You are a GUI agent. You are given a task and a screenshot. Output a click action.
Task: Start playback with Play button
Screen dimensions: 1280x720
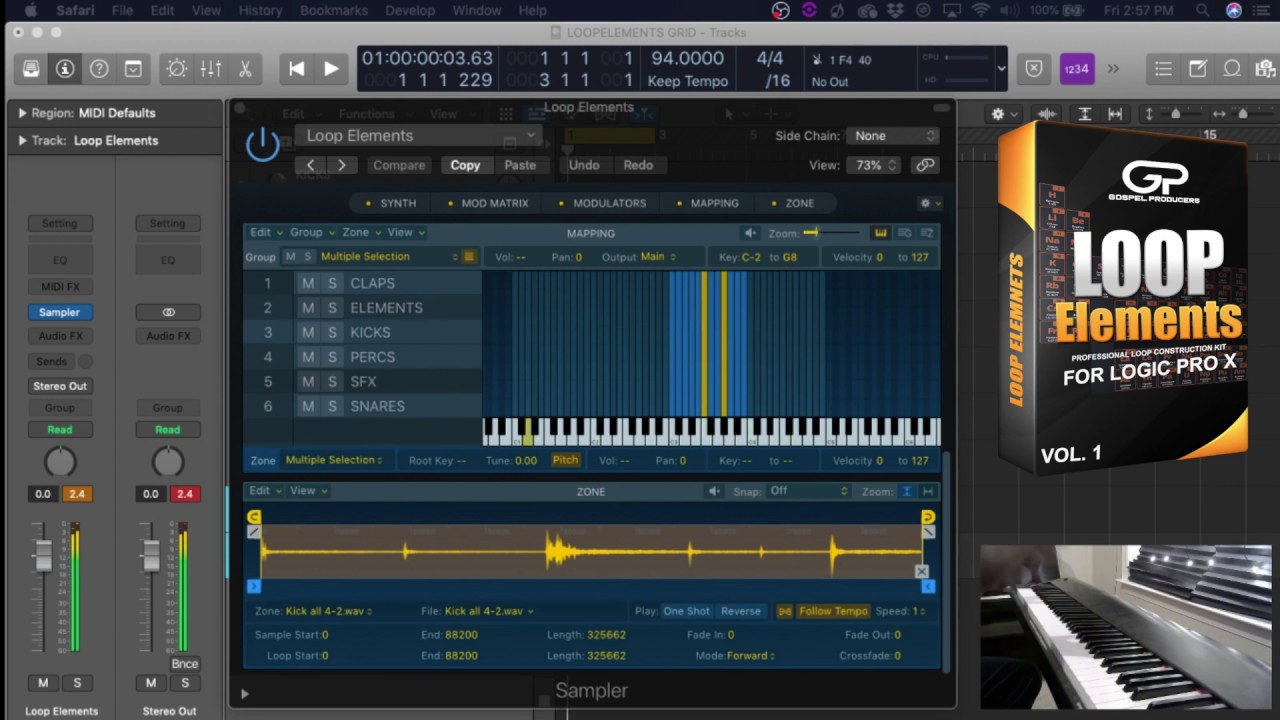pyautogui.click(x=331, y=69)
